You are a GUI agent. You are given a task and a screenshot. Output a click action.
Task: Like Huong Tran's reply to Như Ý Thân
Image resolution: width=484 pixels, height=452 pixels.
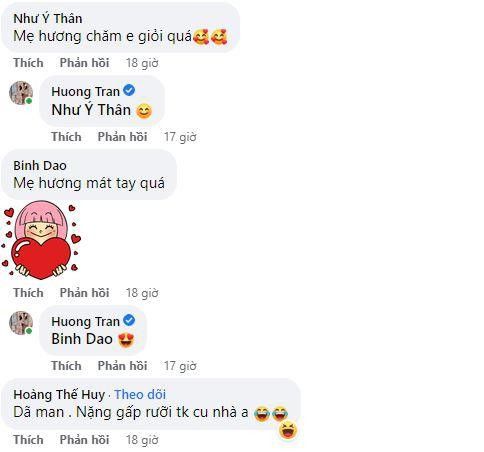[66, 137]
